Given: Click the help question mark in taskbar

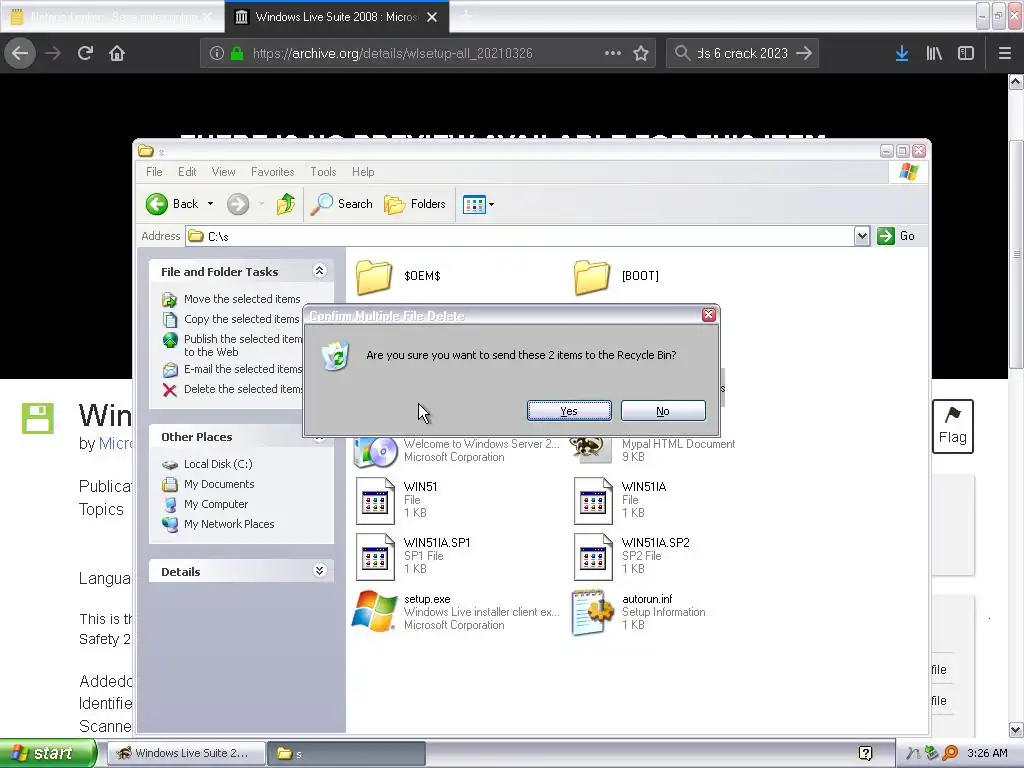Looking at the screenshot, I should tap(865, 753).
